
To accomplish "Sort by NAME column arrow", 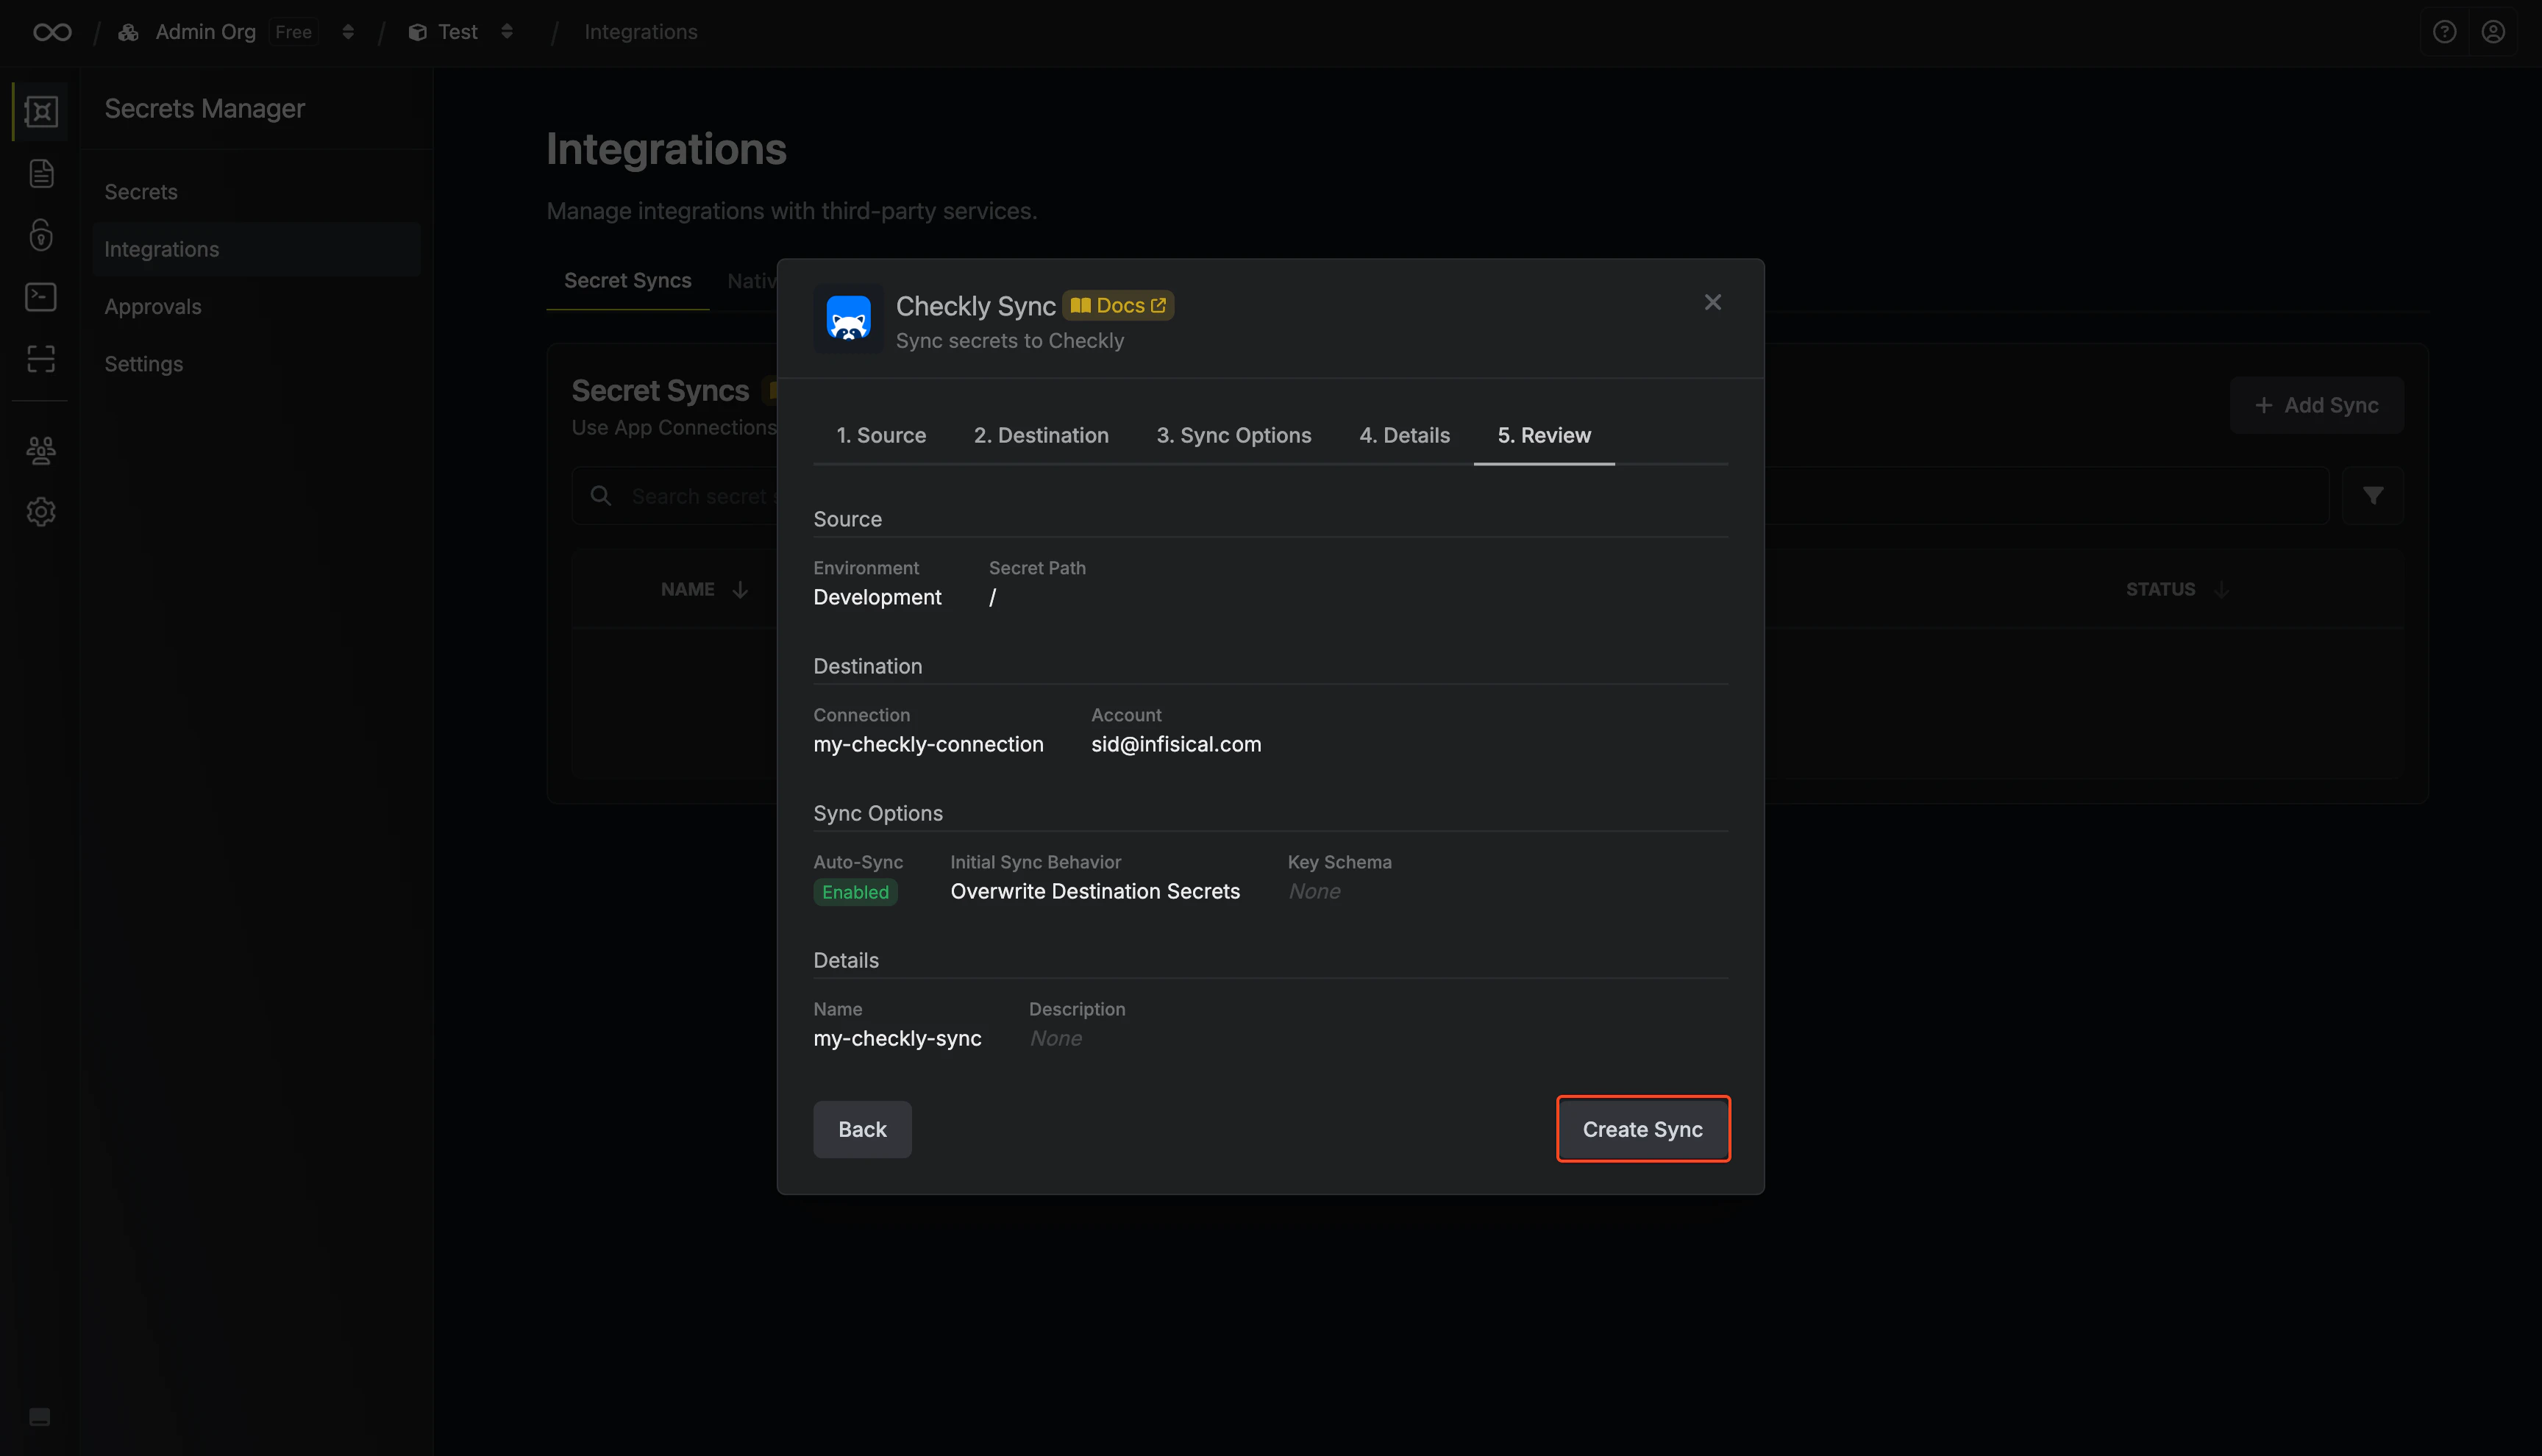I will (740, 590).
